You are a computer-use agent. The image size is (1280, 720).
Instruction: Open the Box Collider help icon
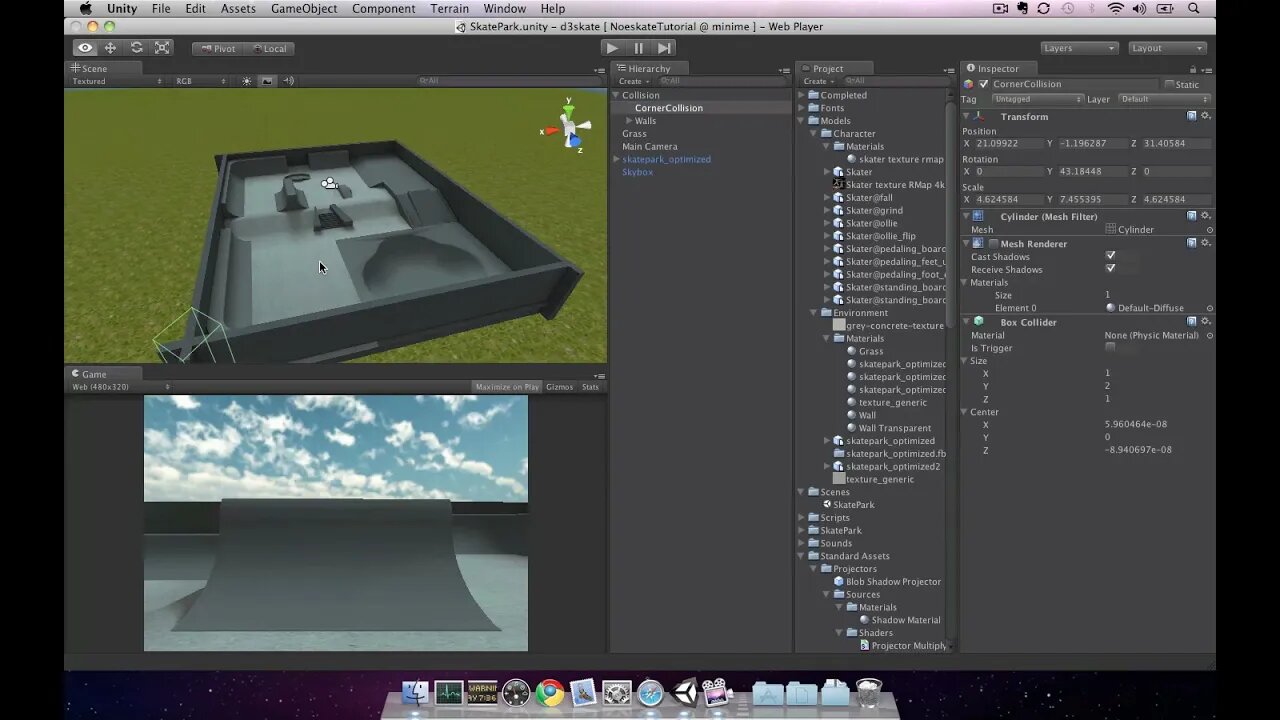1192,321
